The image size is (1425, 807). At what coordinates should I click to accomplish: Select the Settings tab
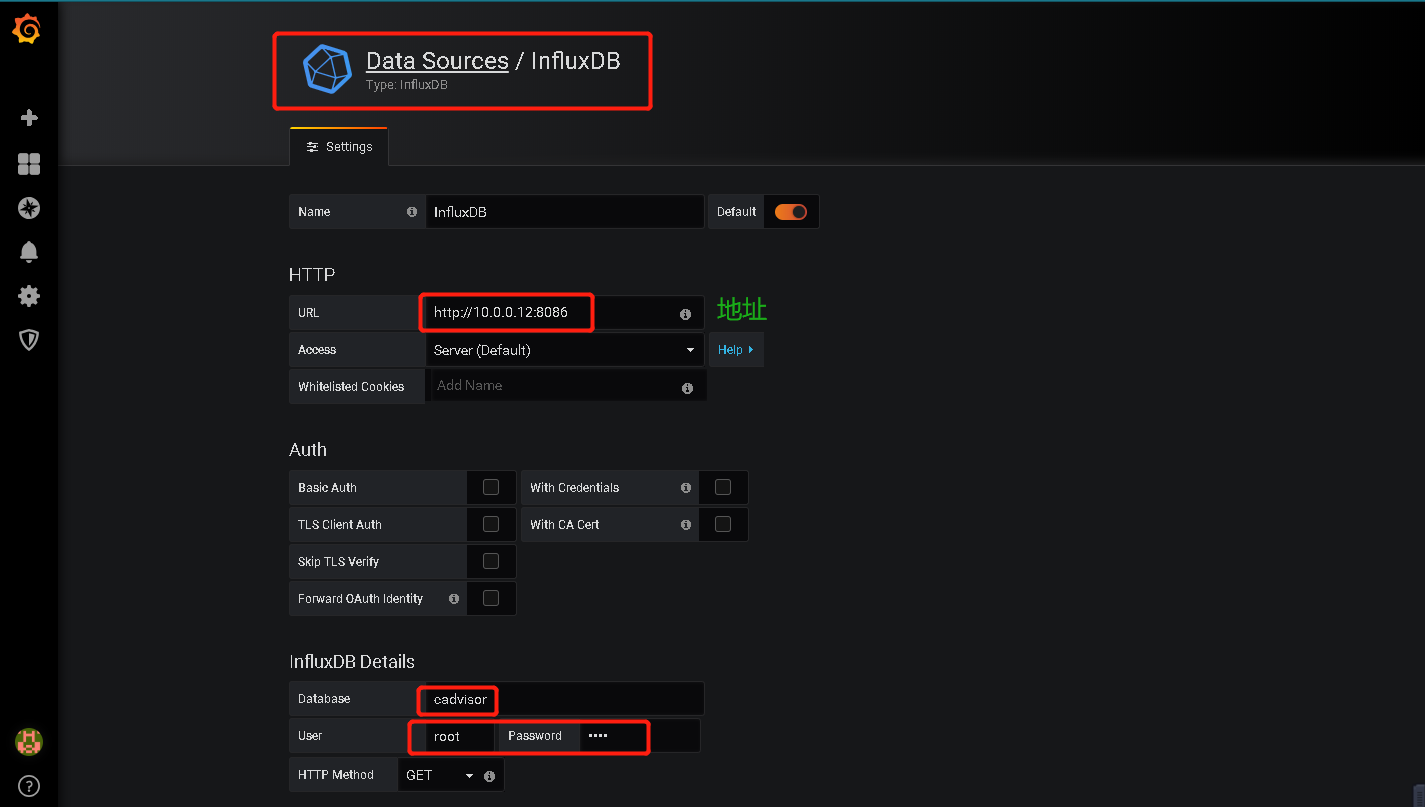[x=339, y=147]
